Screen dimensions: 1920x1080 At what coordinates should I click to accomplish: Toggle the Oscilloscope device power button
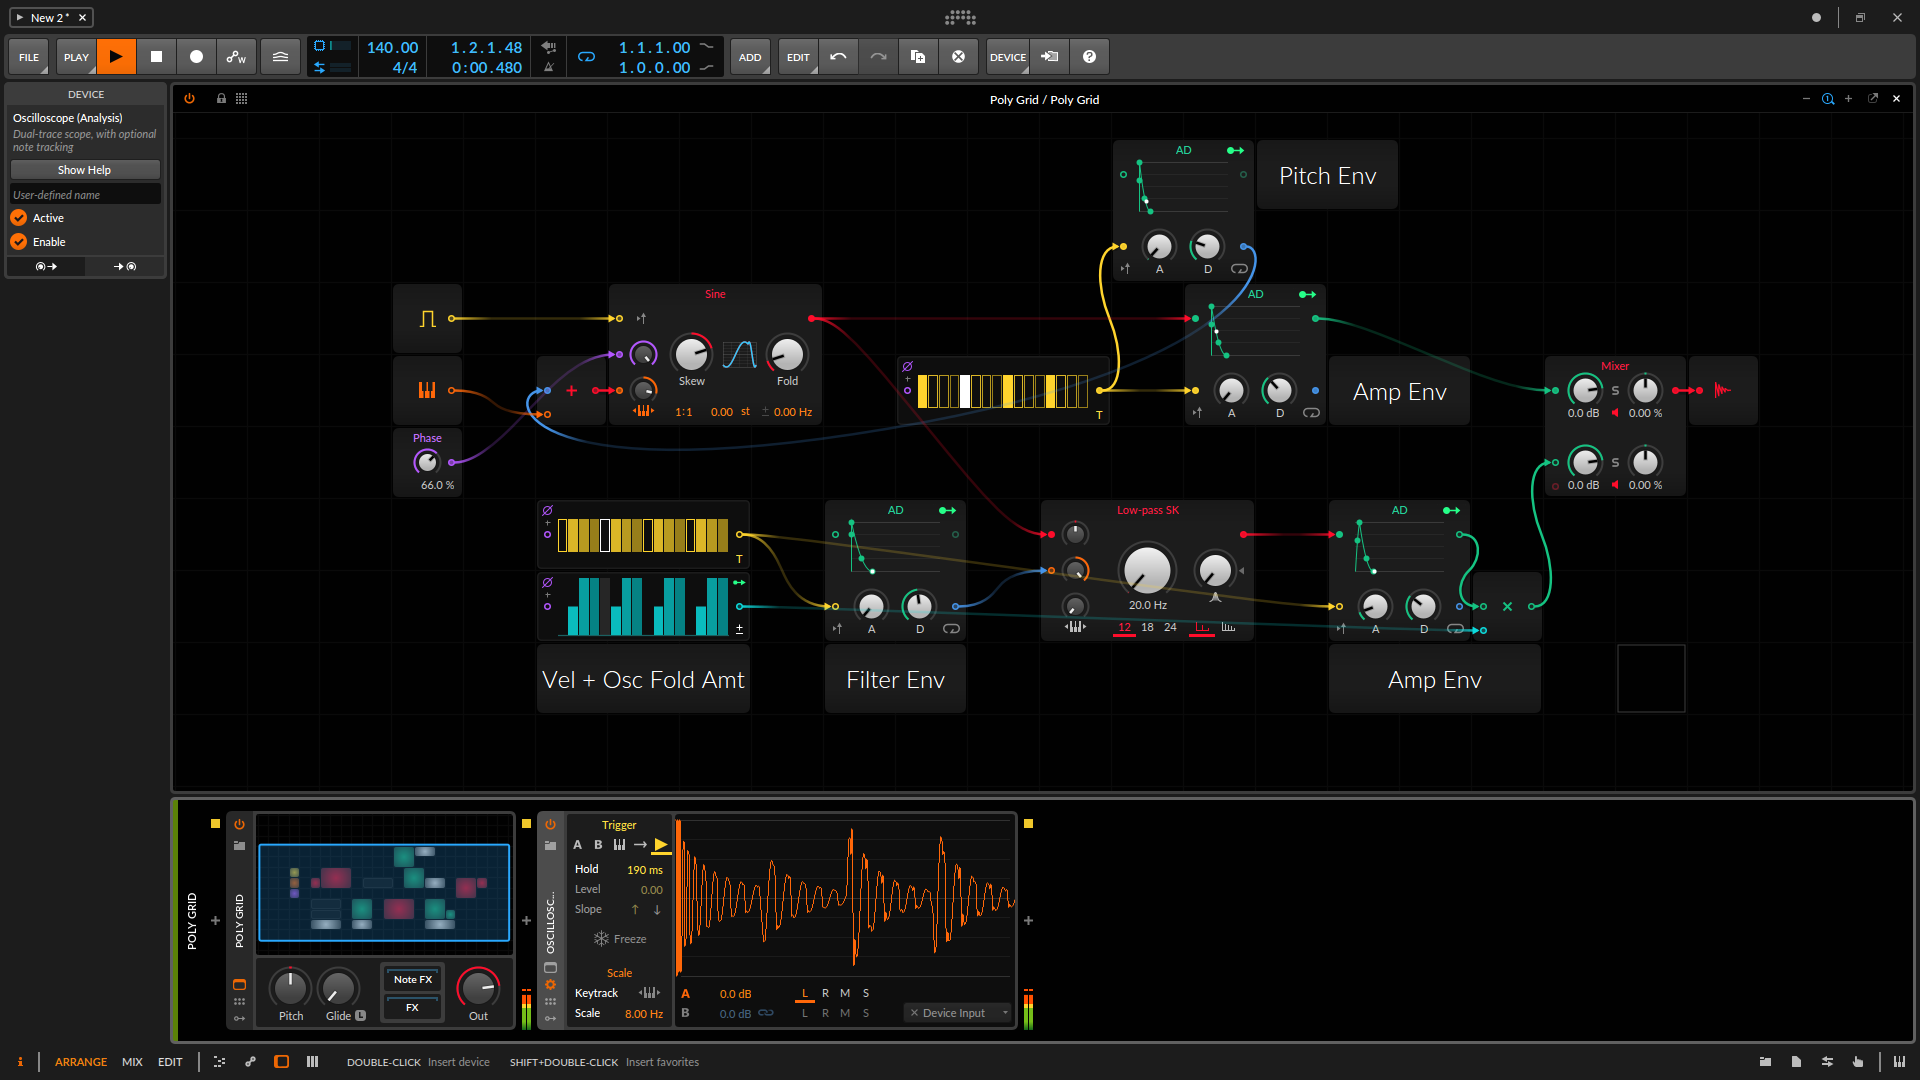(x=550, y=824)
